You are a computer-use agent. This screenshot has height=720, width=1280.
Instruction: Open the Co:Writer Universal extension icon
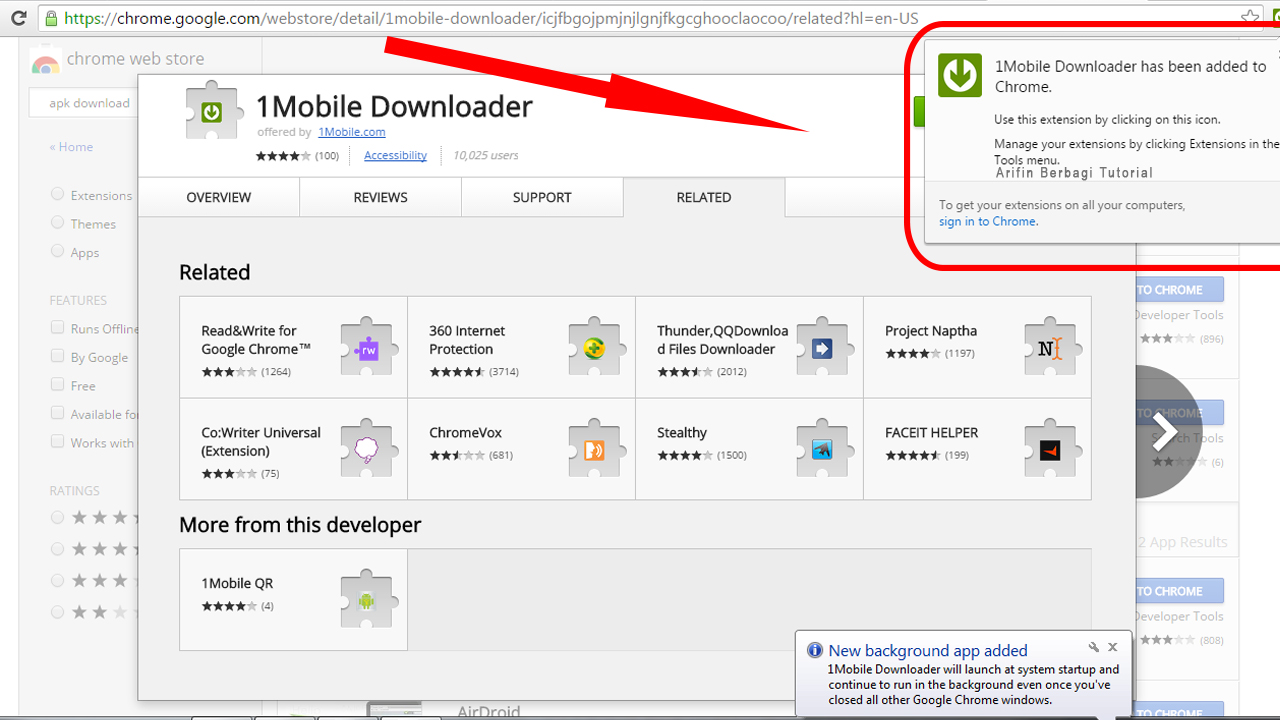click(369, 449)
